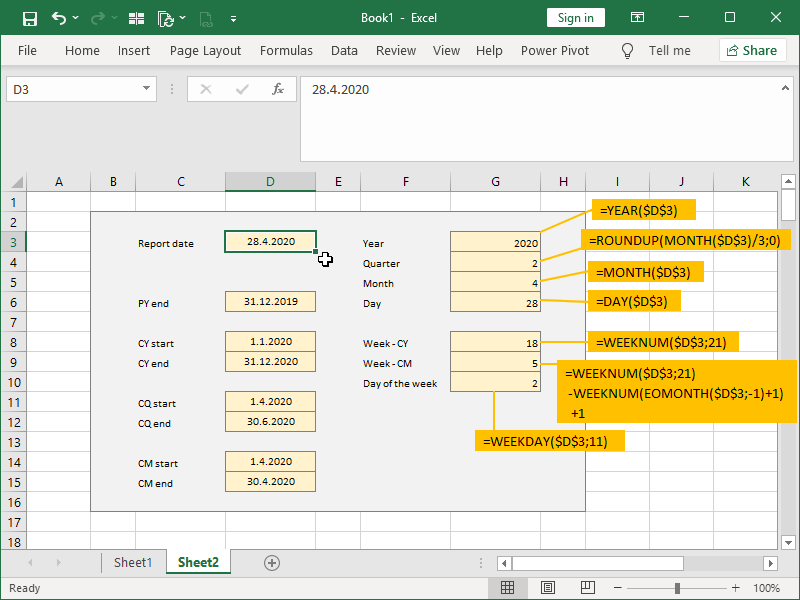Open the Redo history dropdown arrow

114,18
